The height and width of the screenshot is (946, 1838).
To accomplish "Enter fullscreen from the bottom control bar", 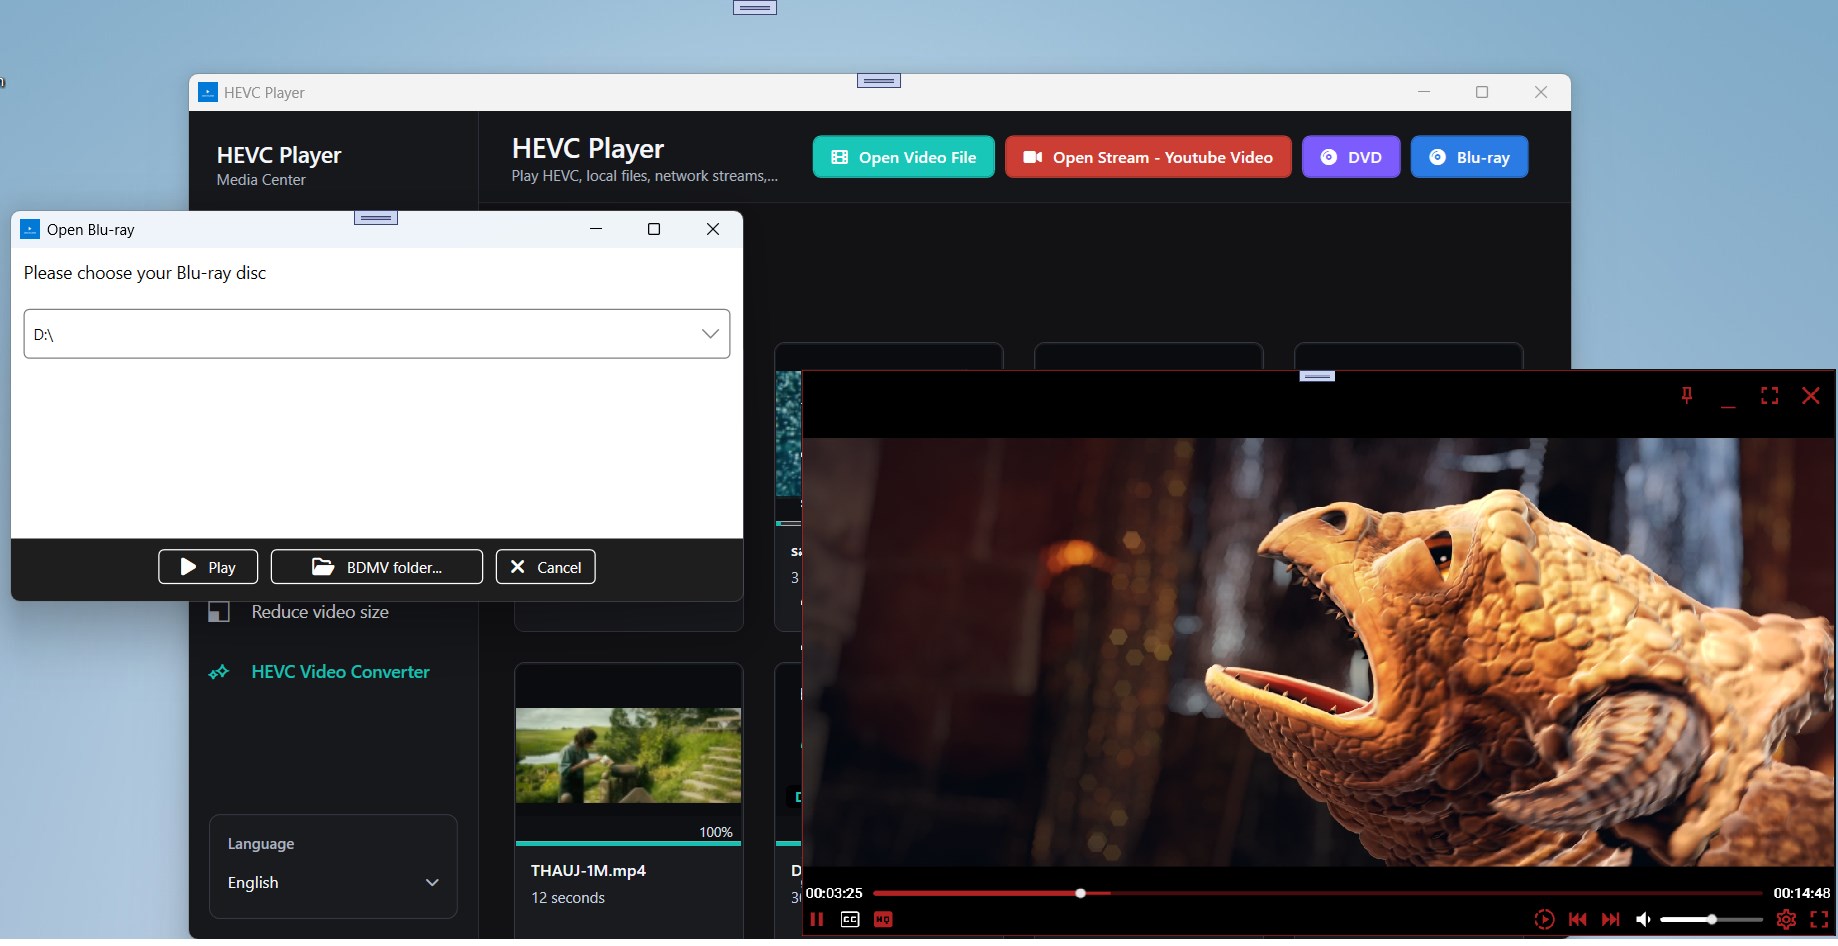I will pos(1819,919).
